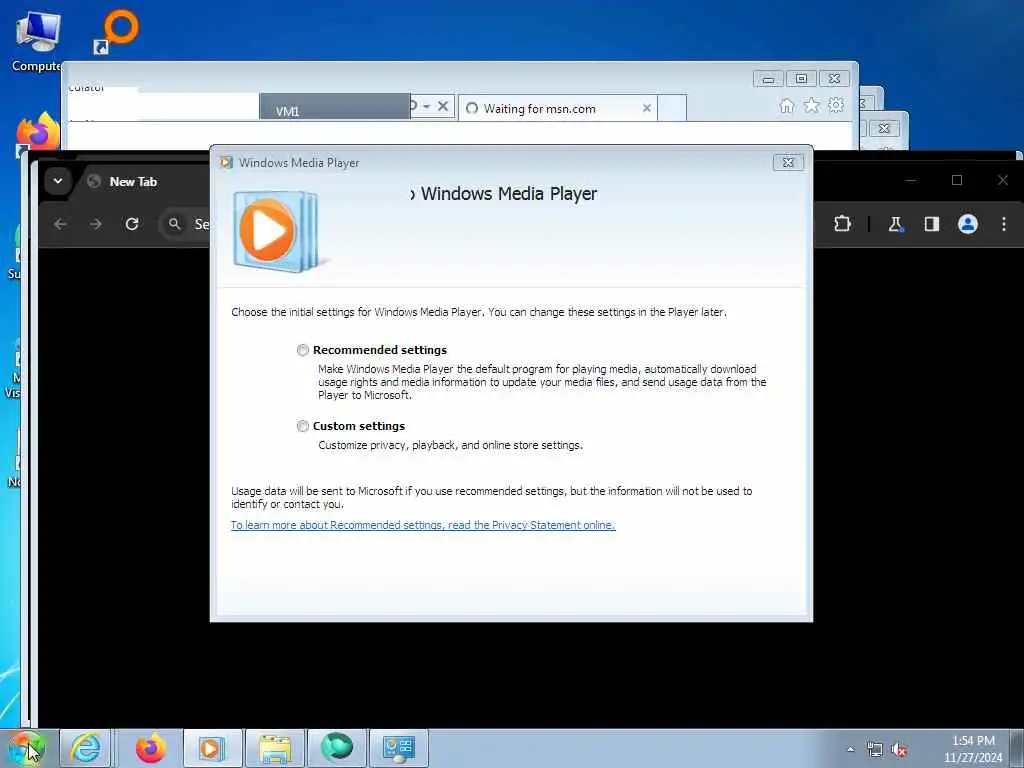The image size is (1024, 768).
Task: Open the clock showing 1:54 PM
Action: [x=972, y=749]
